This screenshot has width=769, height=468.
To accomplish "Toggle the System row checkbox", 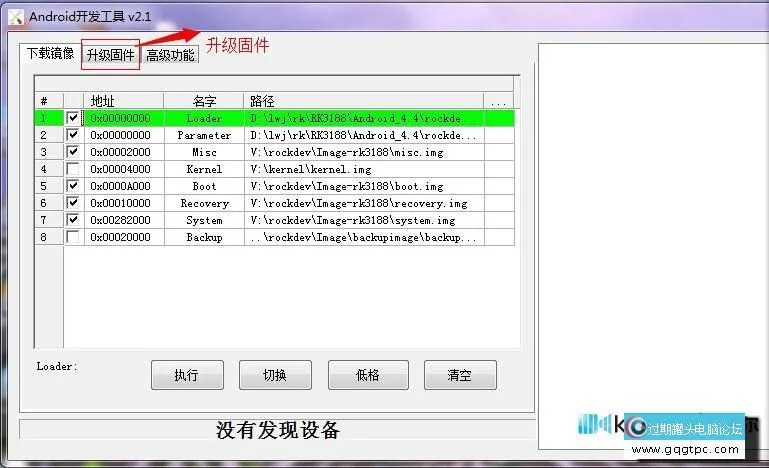I will click(x=73, y=220).
